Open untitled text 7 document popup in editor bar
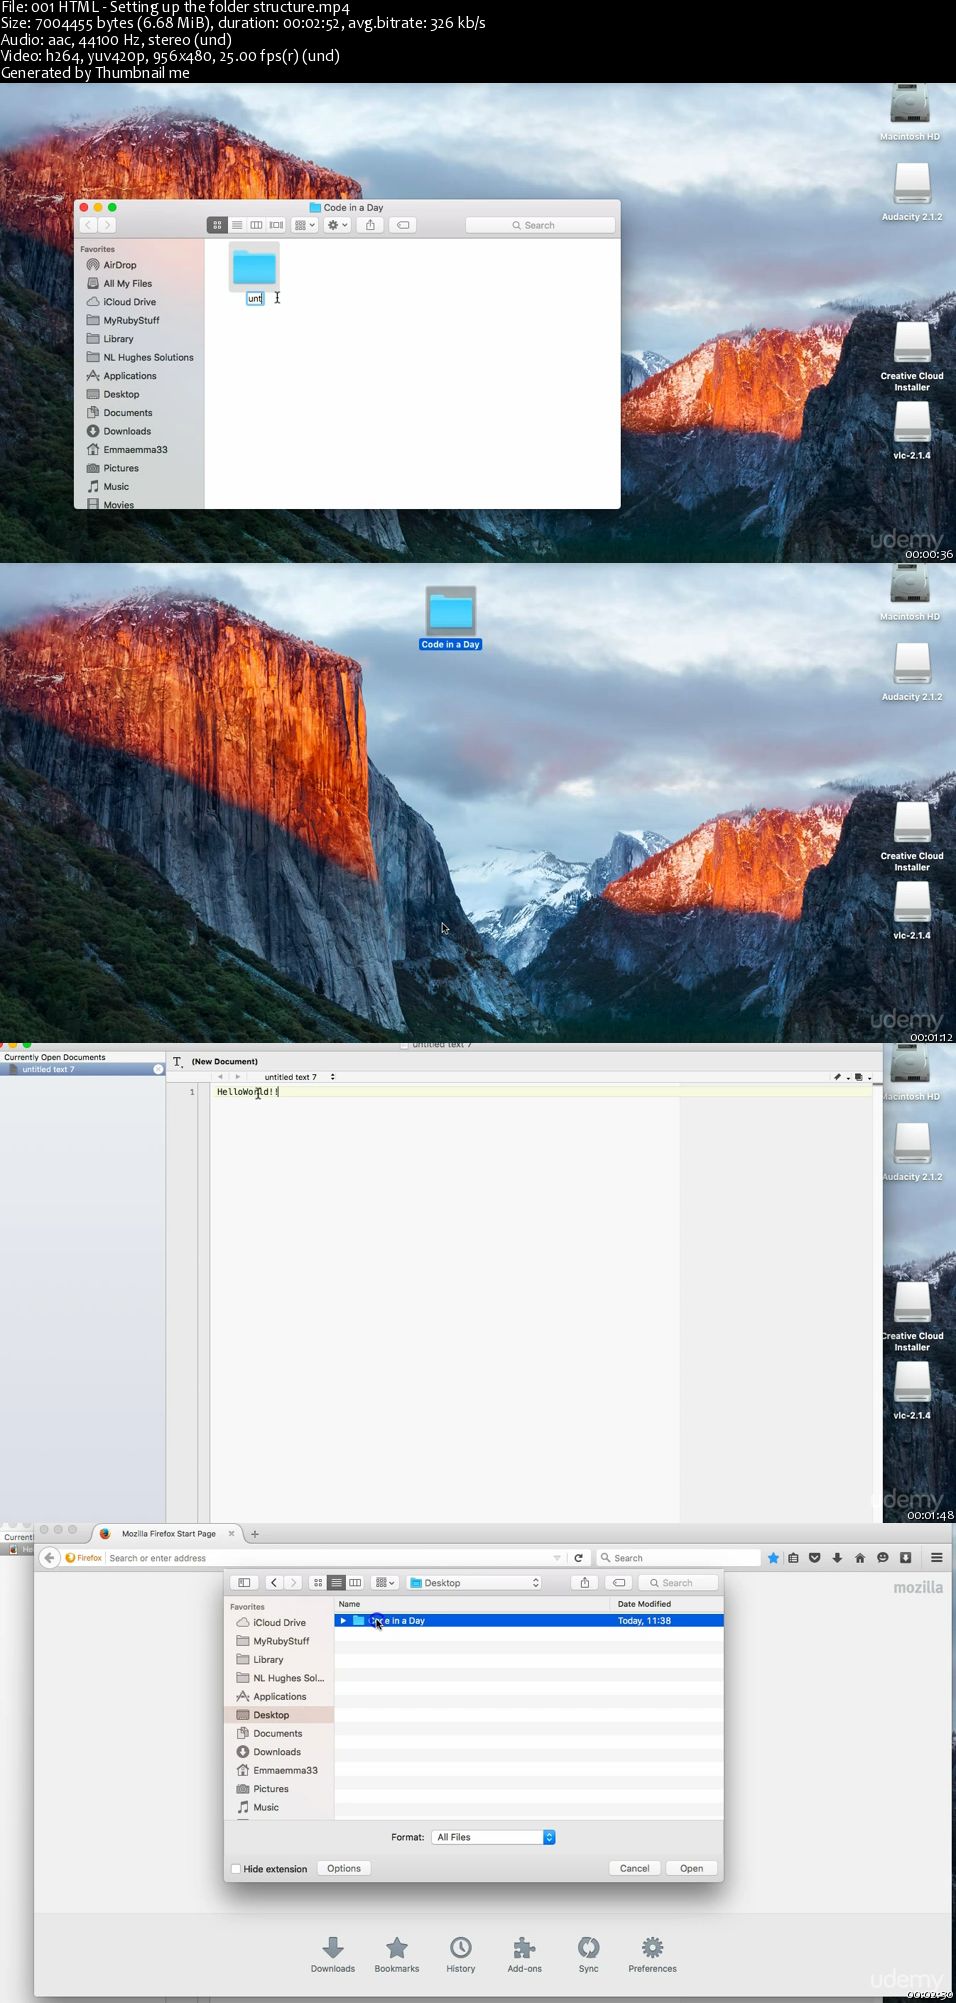The width and height of the screenshot is (956, 2003). coord(298,1077)
